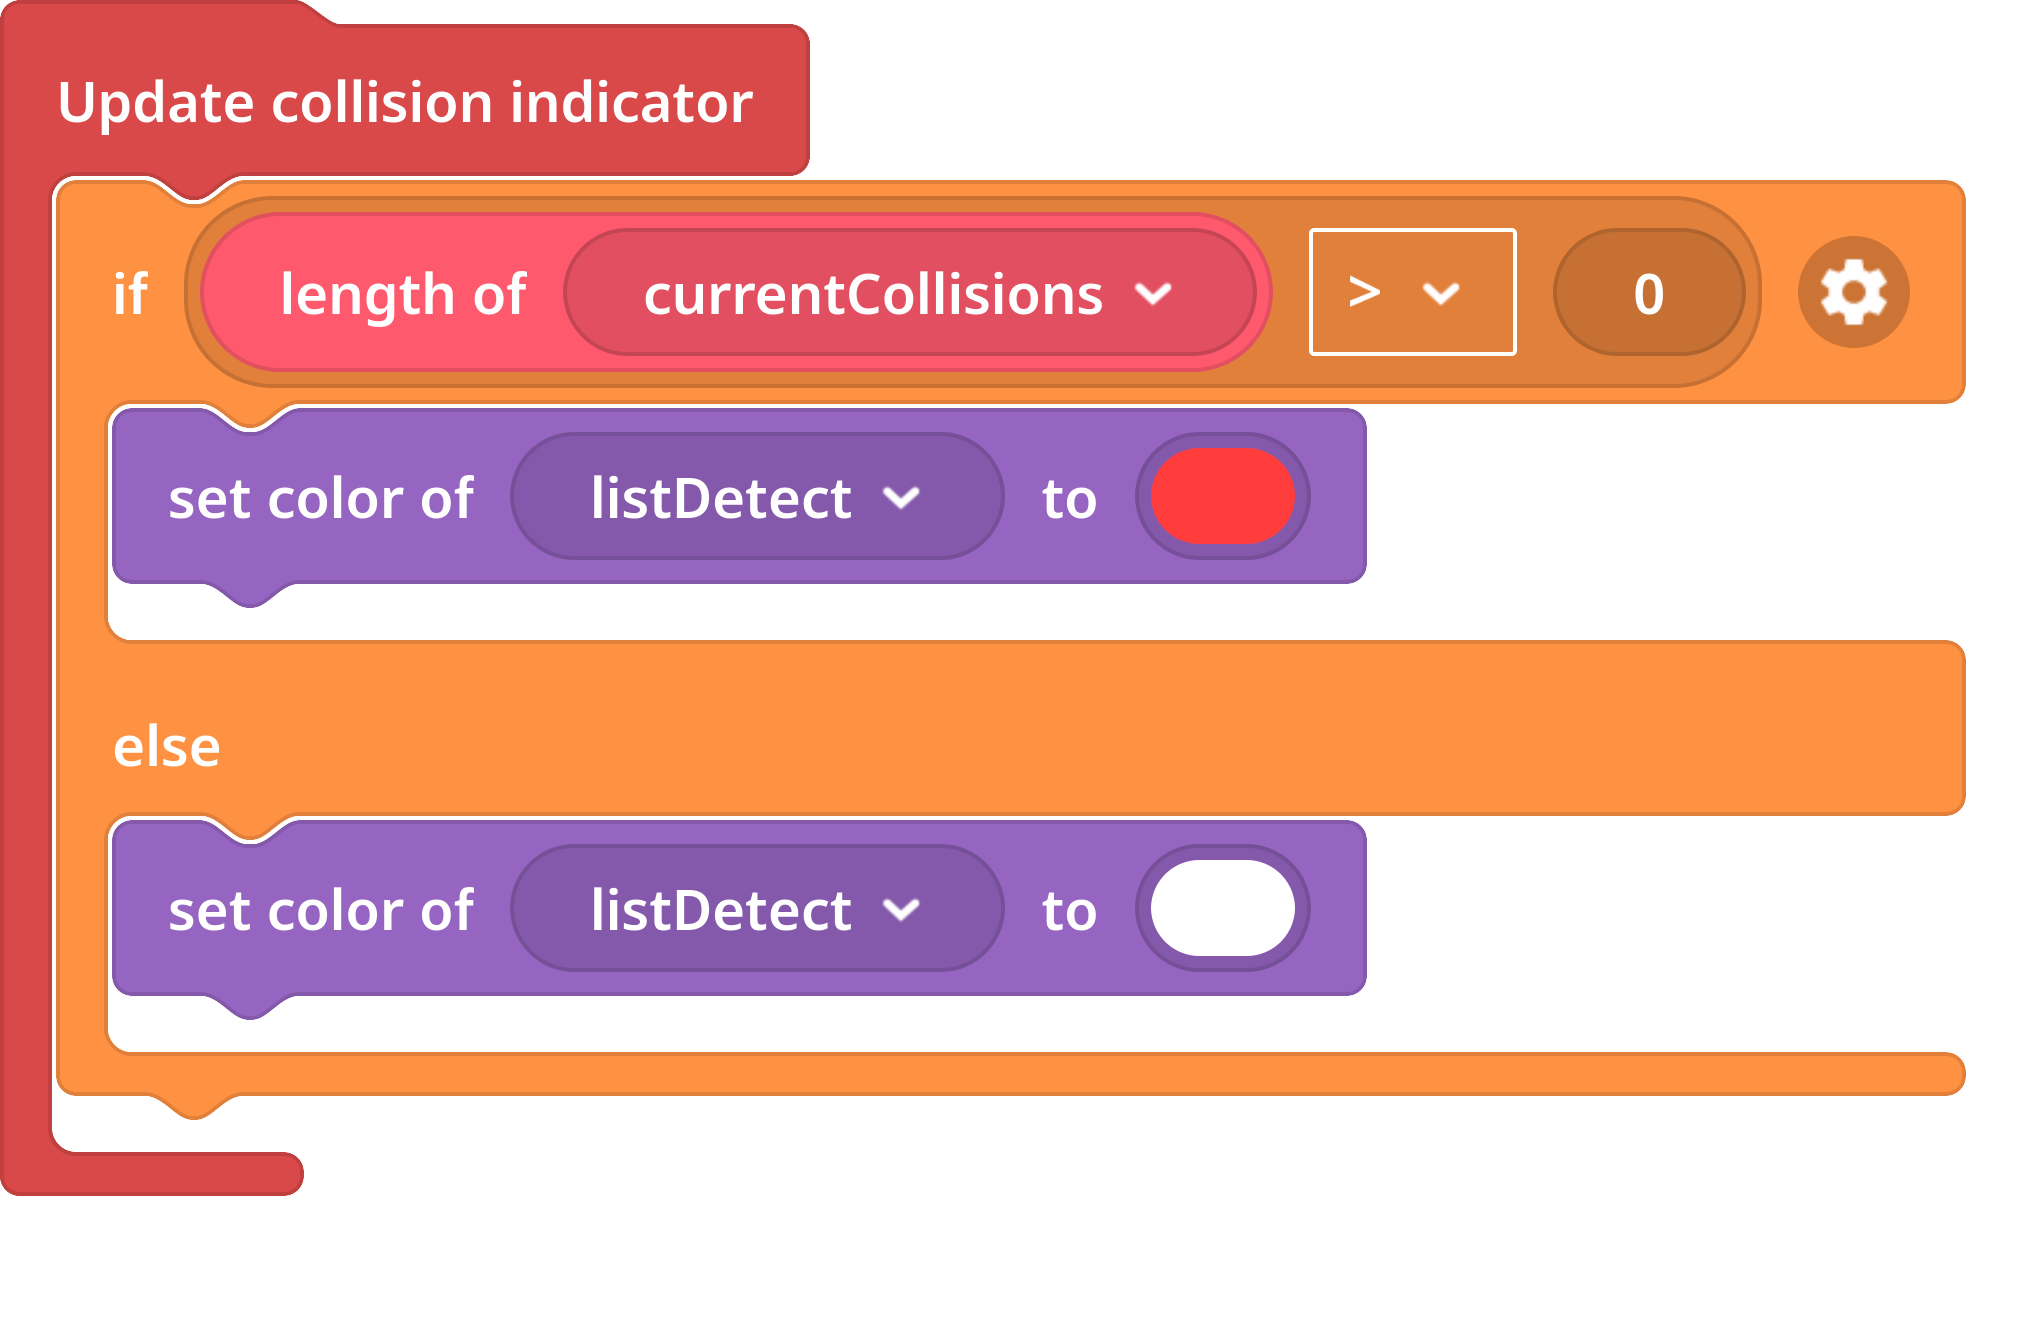Image resolution: width=2022 pixels, height=1332 pixels.
Task: Click the chevron next to the > operator
Action: [1441, 293]
